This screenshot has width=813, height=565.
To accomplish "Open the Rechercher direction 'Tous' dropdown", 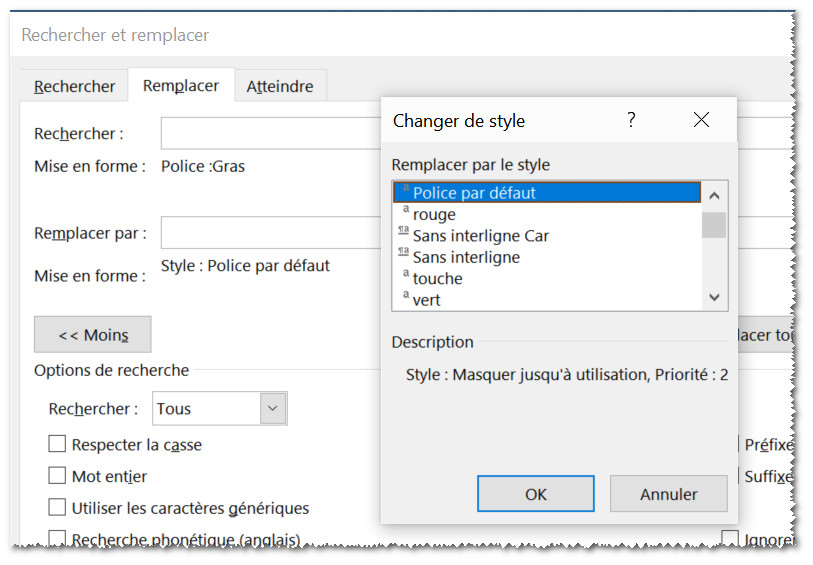I will pyautogui.click(x=273, y=408).
